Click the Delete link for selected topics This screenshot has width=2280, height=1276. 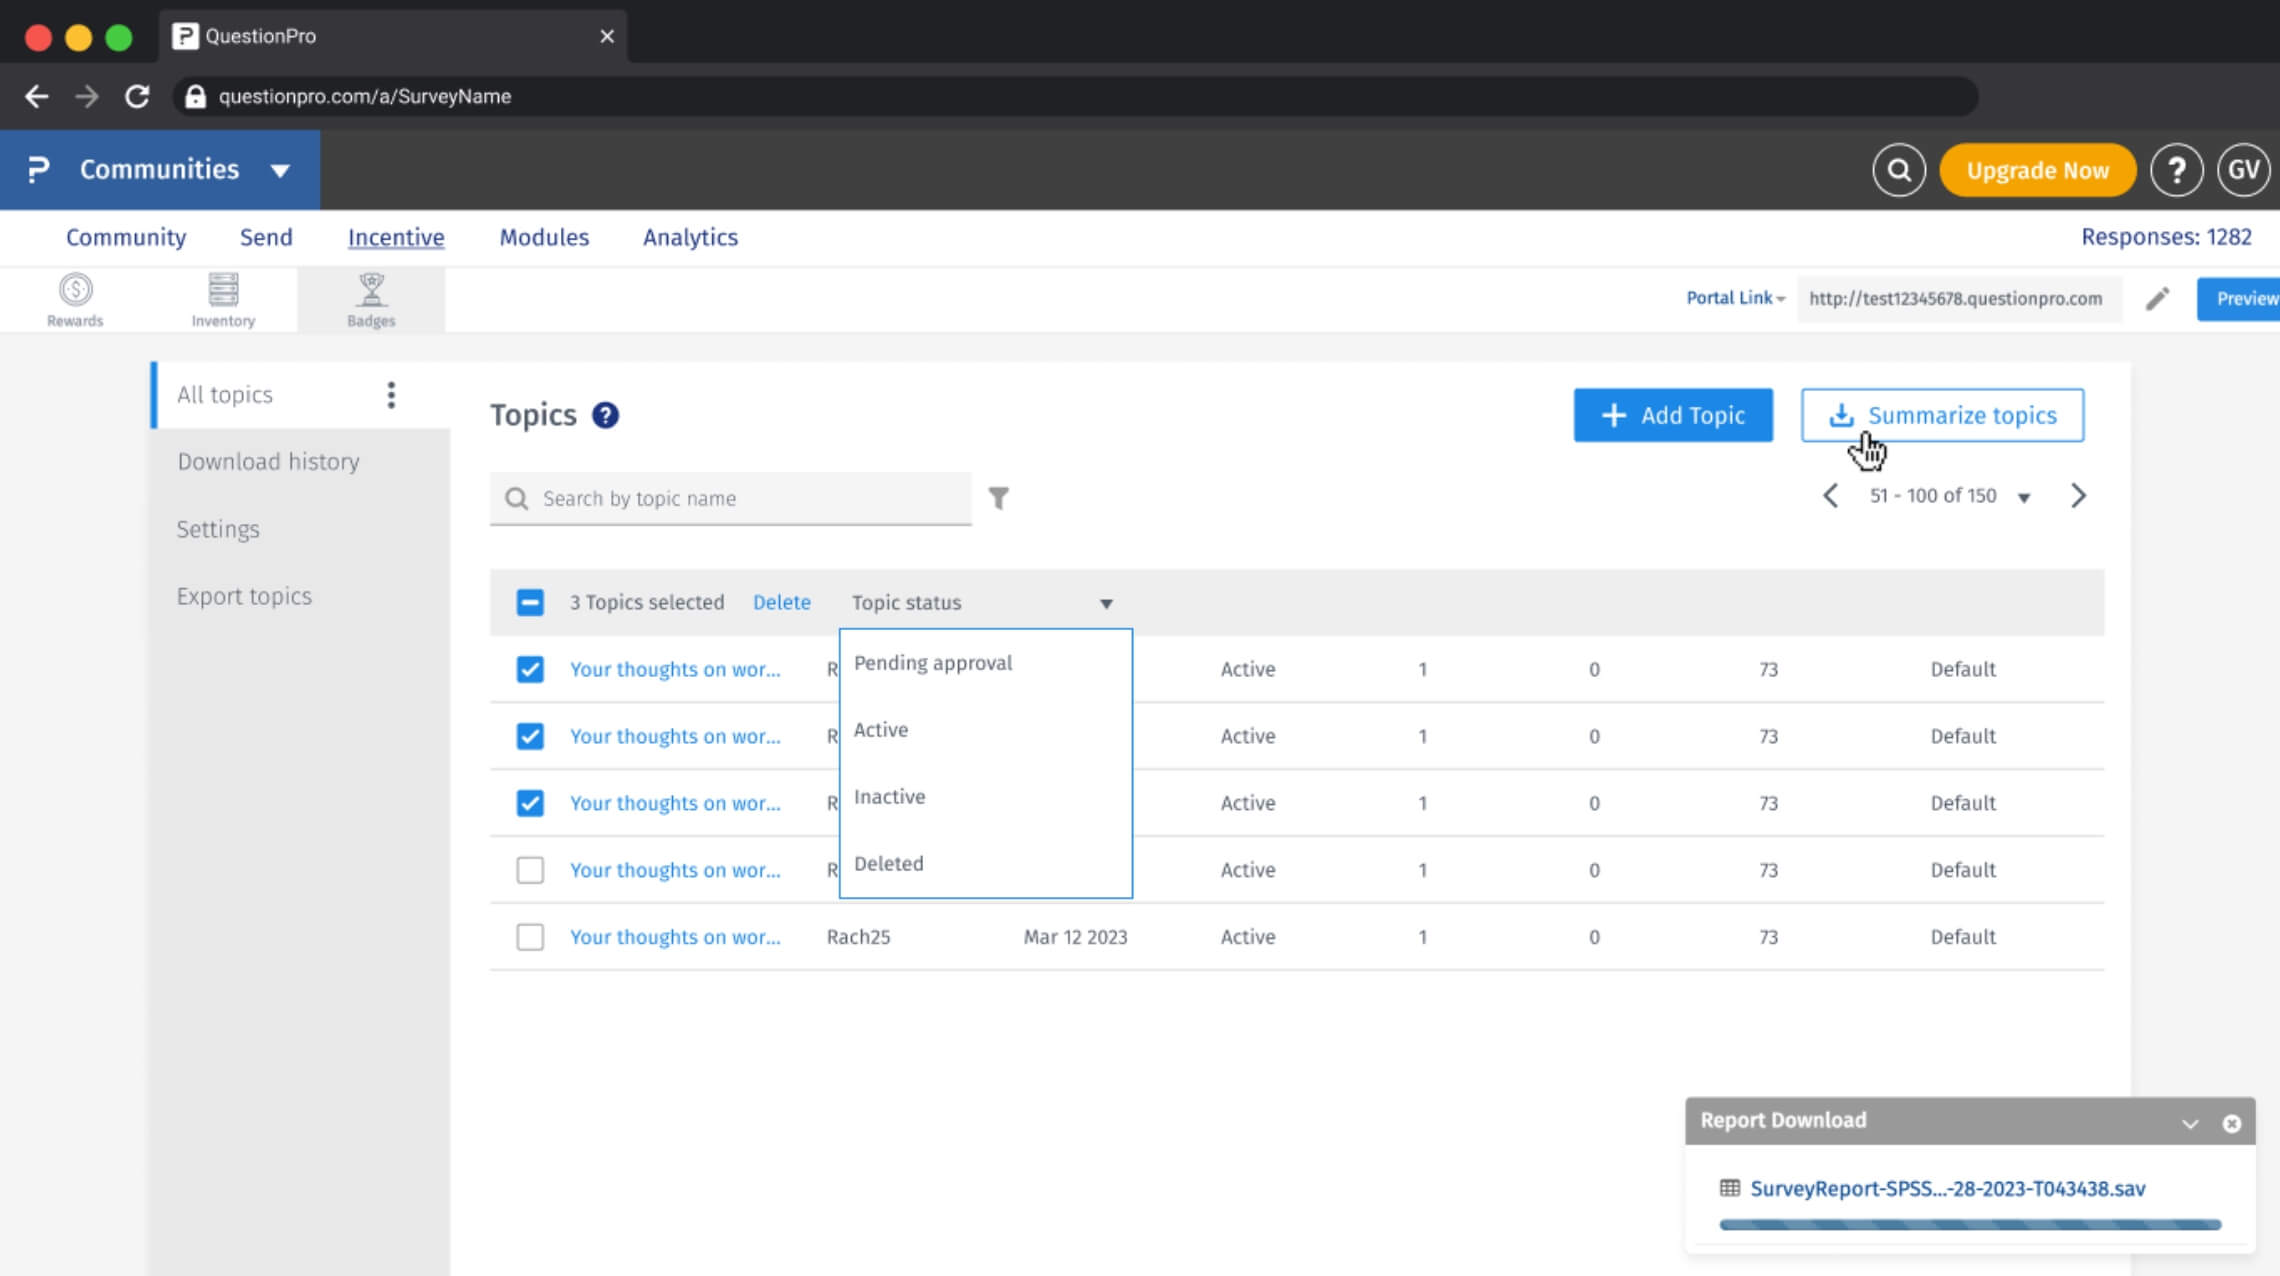(781, 602)
